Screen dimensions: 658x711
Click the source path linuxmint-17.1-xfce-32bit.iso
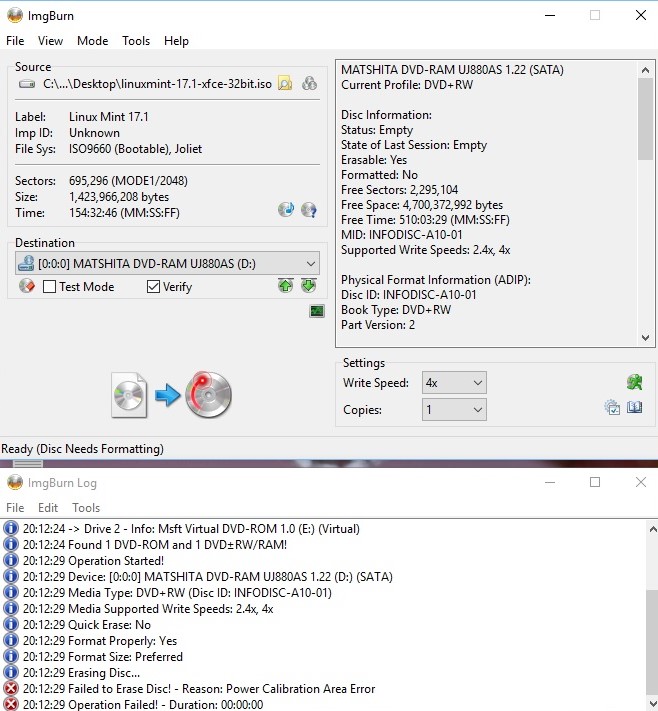click(x=157, y=84)
